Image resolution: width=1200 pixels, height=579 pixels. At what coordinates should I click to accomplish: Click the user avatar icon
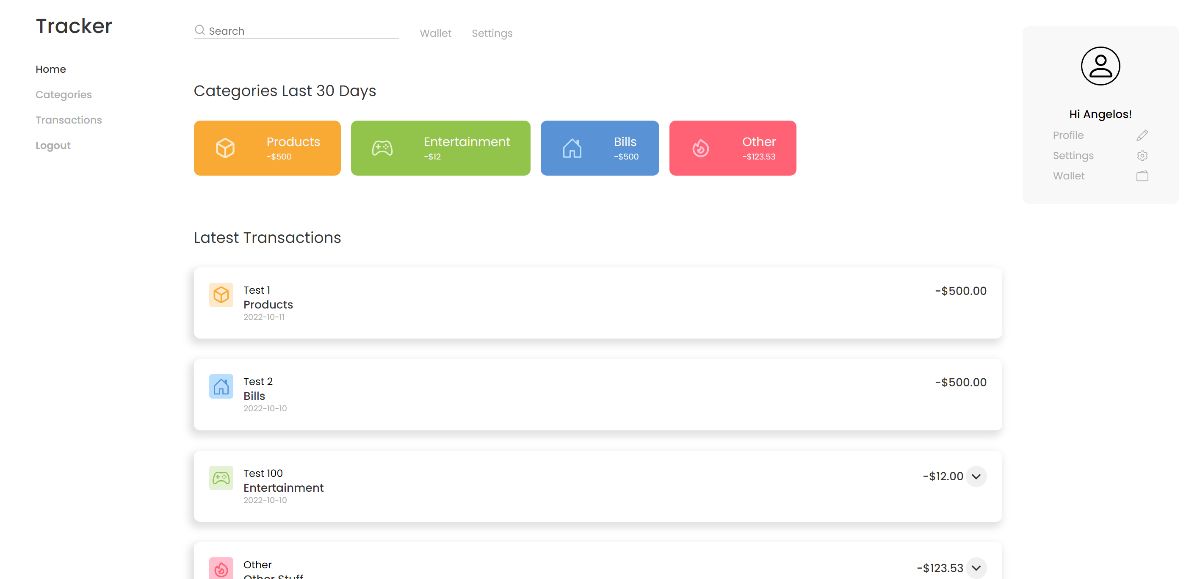click(1100, 67)
